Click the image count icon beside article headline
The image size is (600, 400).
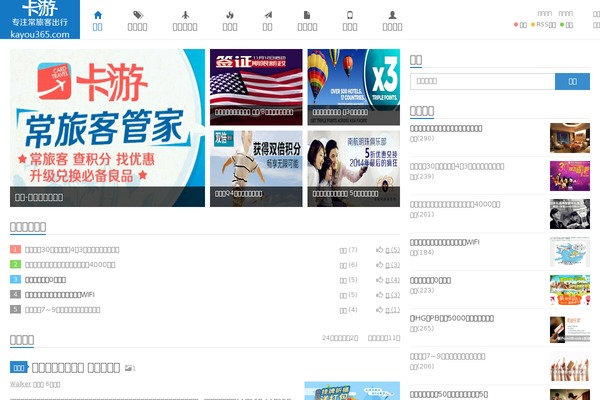[x=130, y=368]
